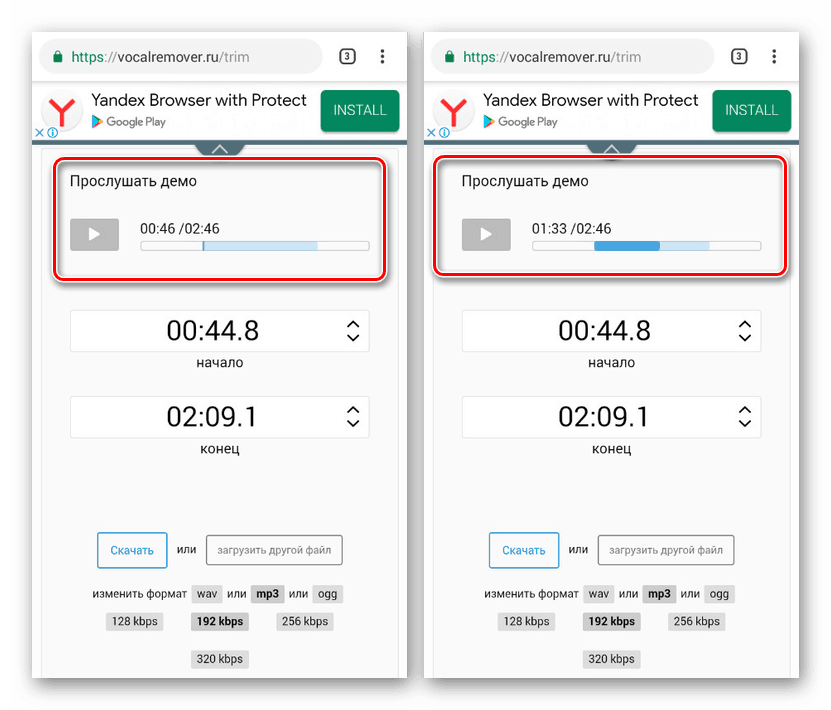This screenshot has width=831, height=710.
Task: Click the URL address bar in the left browser
Action: (x=181, y=57)
